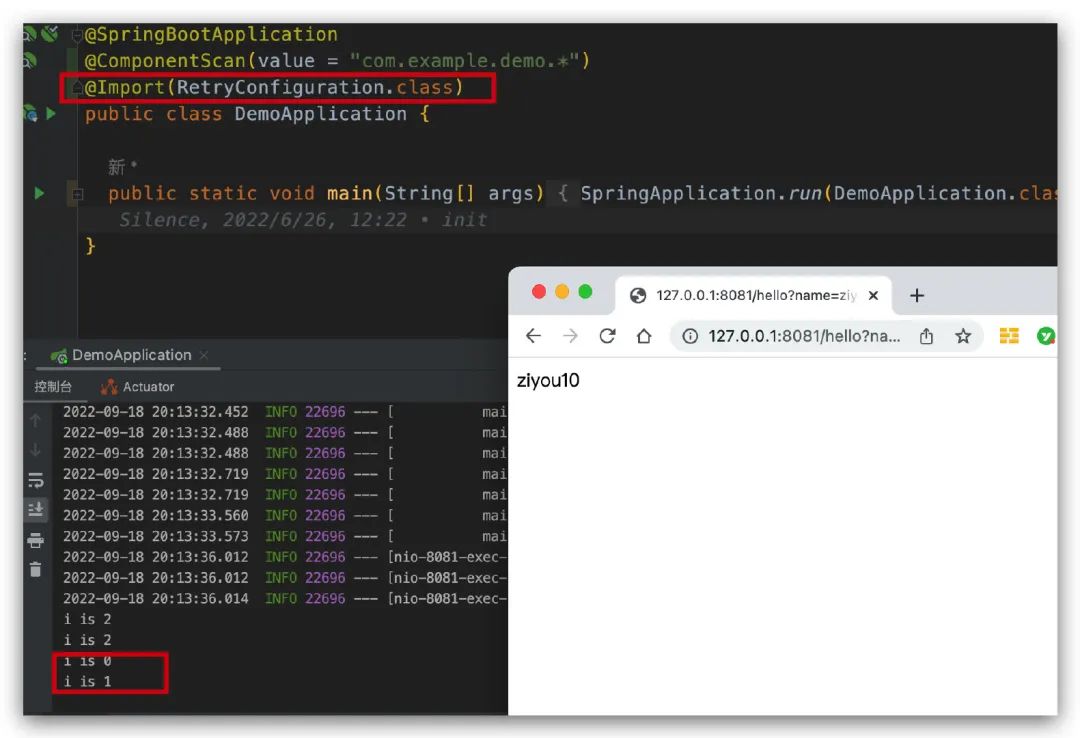Run DemoApplication via the class-line green arrow
Viewport: 1080px width, 738px height.
pos(50,113)
